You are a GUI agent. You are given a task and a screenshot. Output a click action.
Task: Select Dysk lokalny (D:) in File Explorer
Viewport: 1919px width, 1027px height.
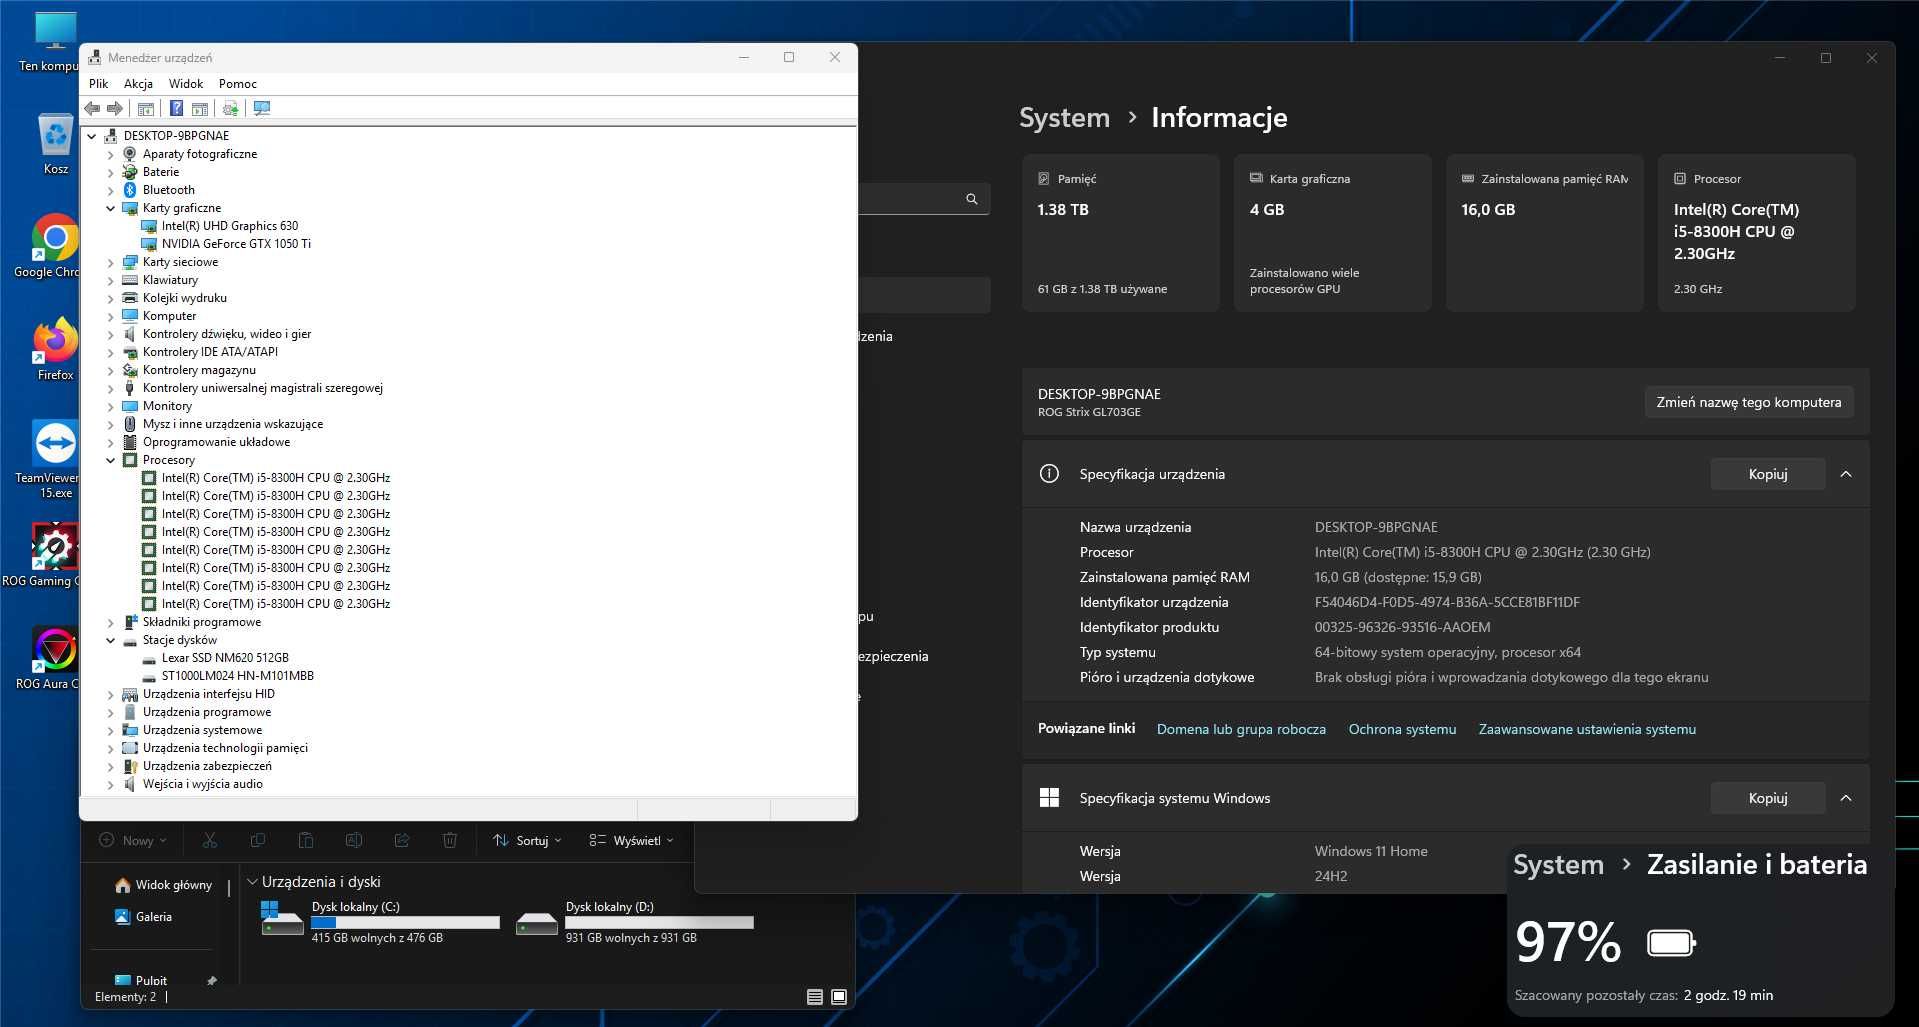pos(634,921)
